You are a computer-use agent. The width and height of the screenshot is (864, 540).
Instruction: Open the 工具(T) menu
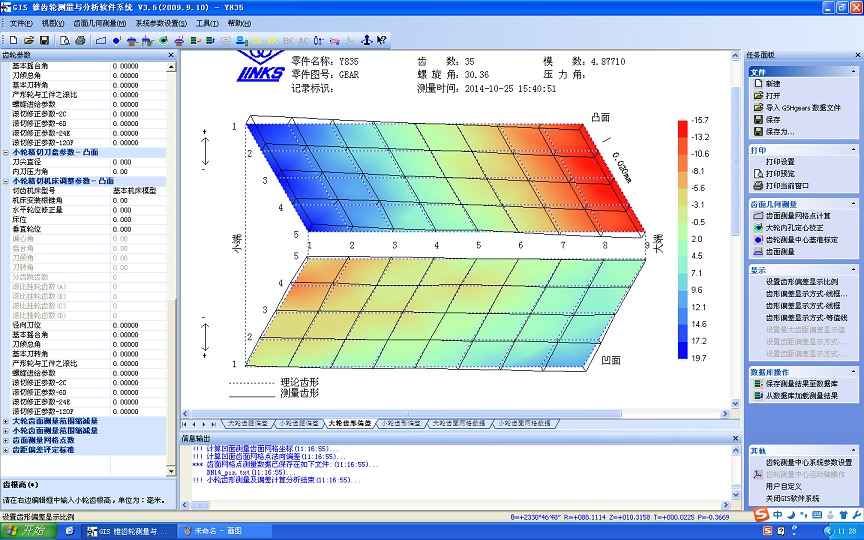click(207, 23)
